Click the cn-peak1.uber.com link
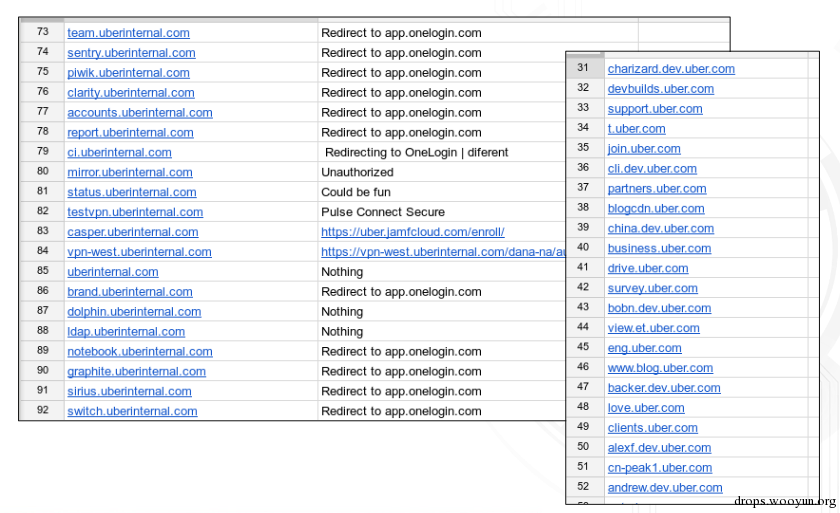840x513 pixels. 659,468
